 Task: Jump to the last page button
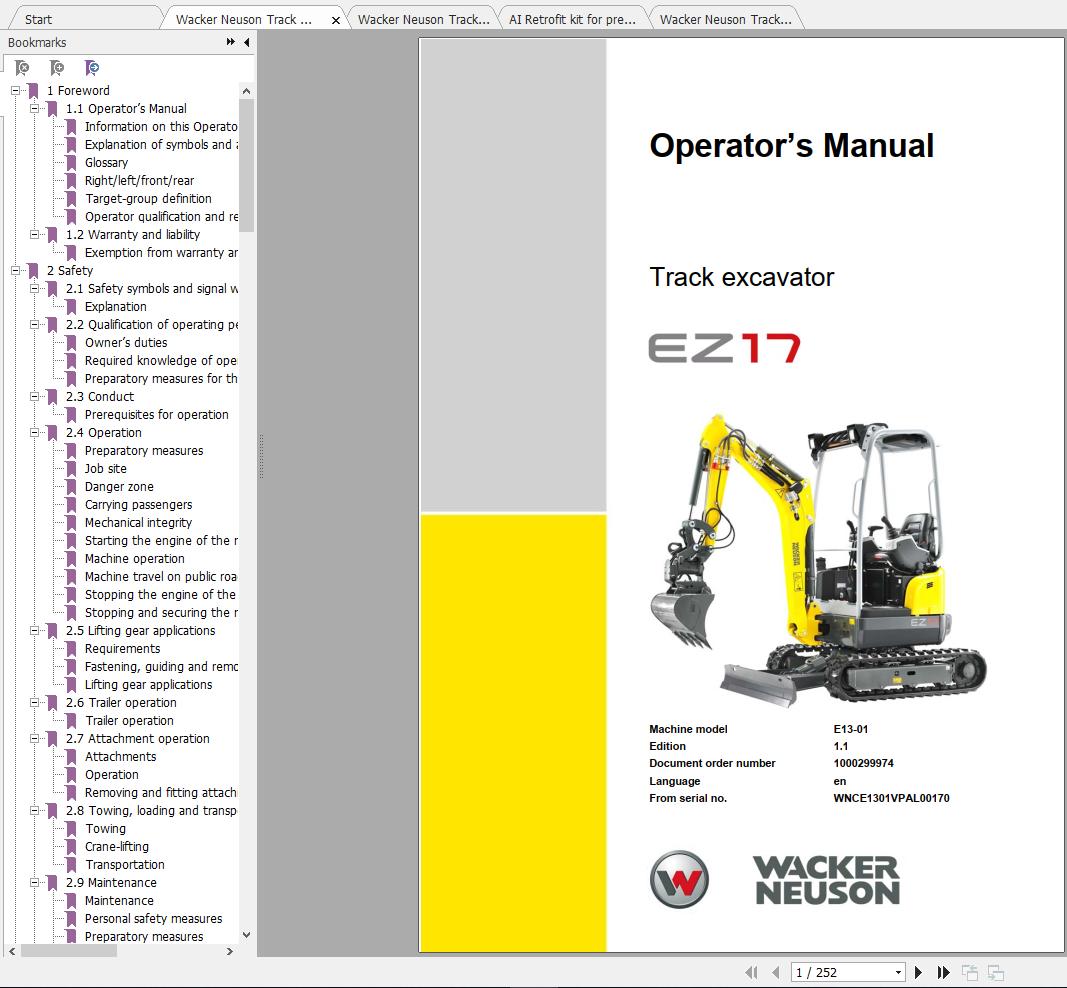click(x=943, y=972)
